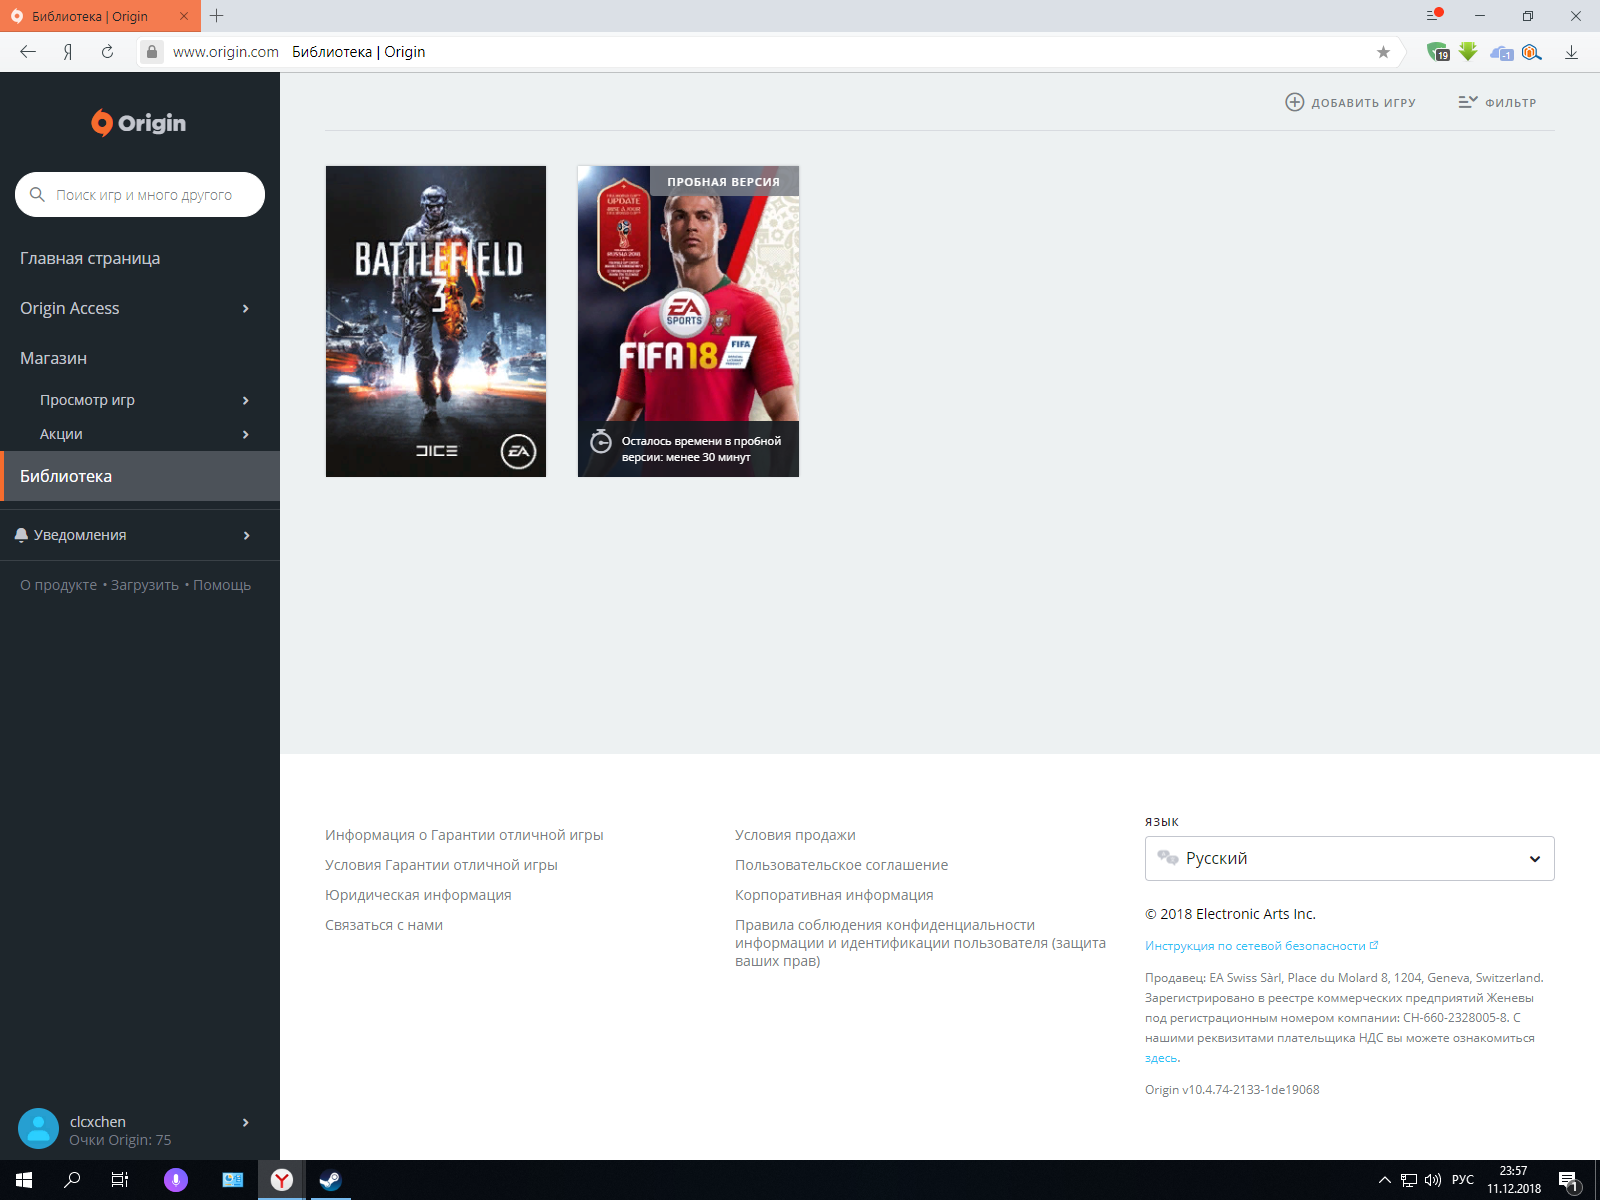The image size is (1600, 1200).
Task: Select Просмотр игр menu item
Action: point(87,400)
